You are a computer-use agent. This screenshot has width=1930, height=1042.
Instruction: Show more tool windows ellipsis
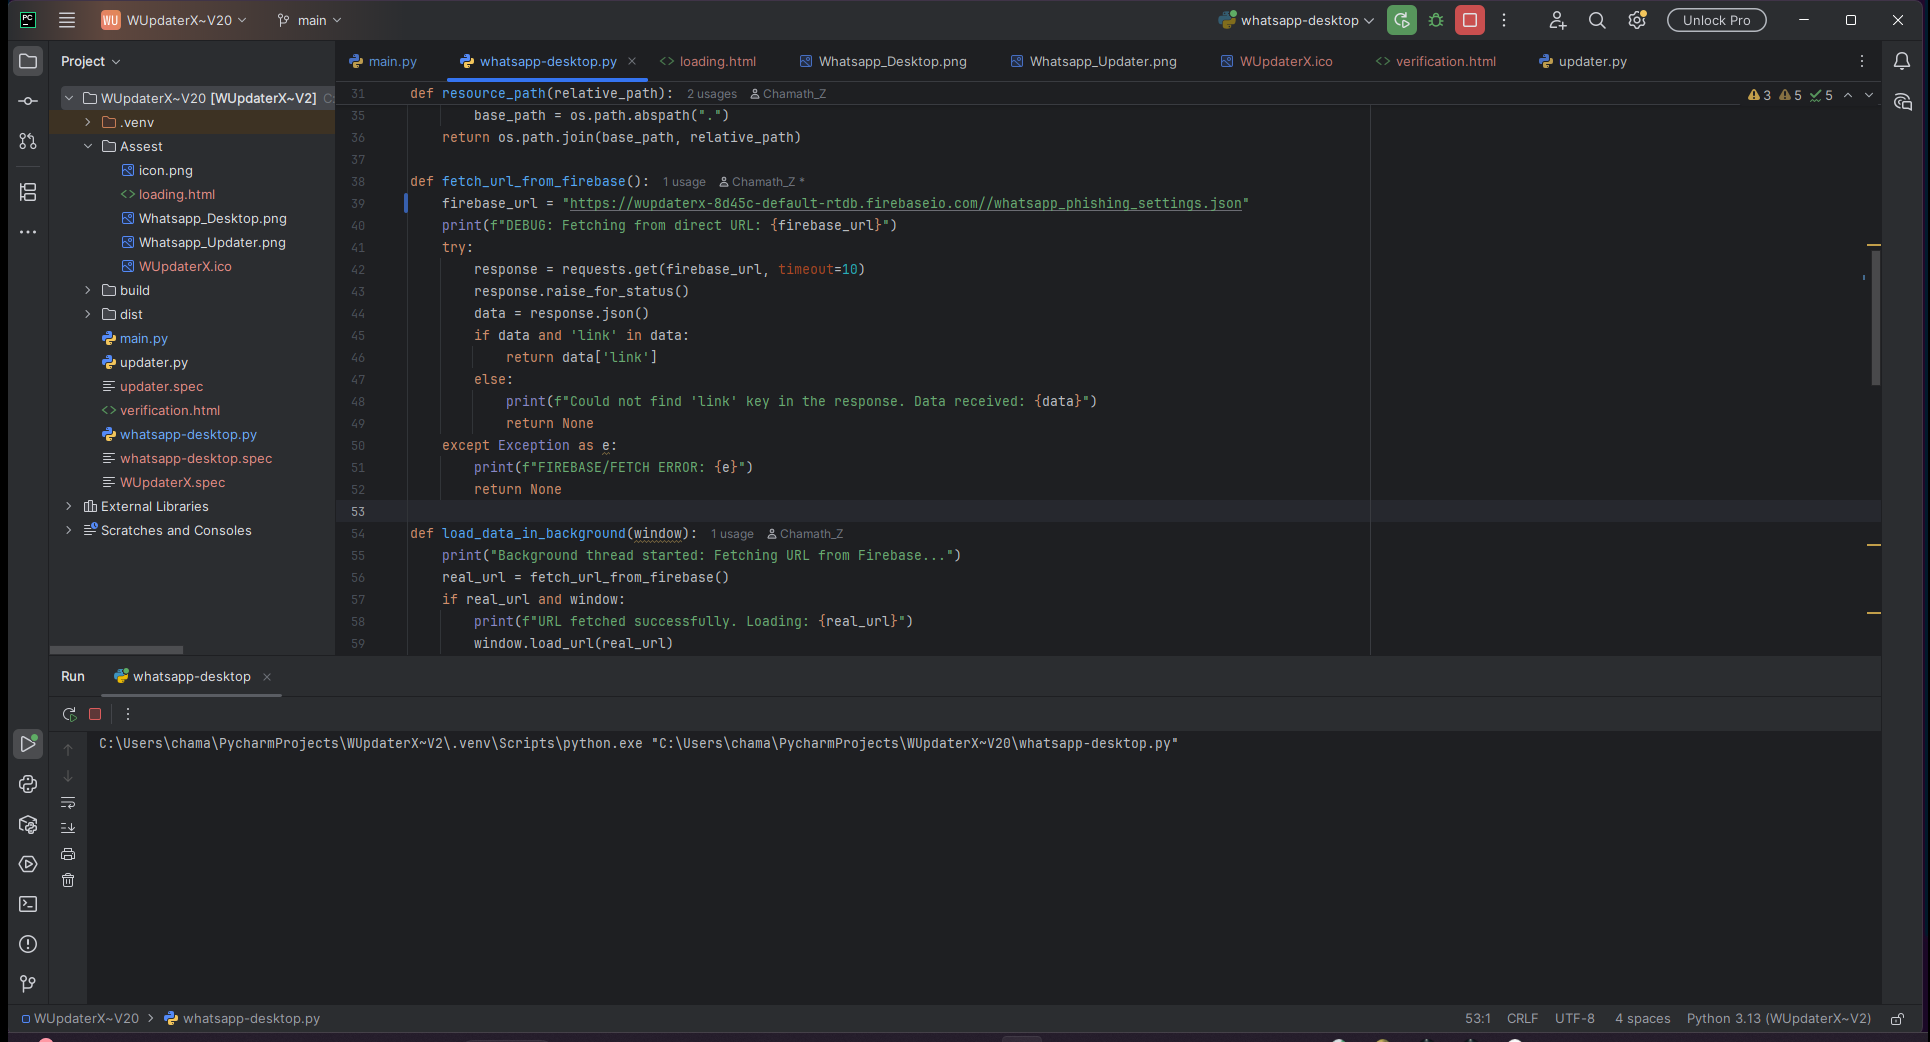click(28, 232)
